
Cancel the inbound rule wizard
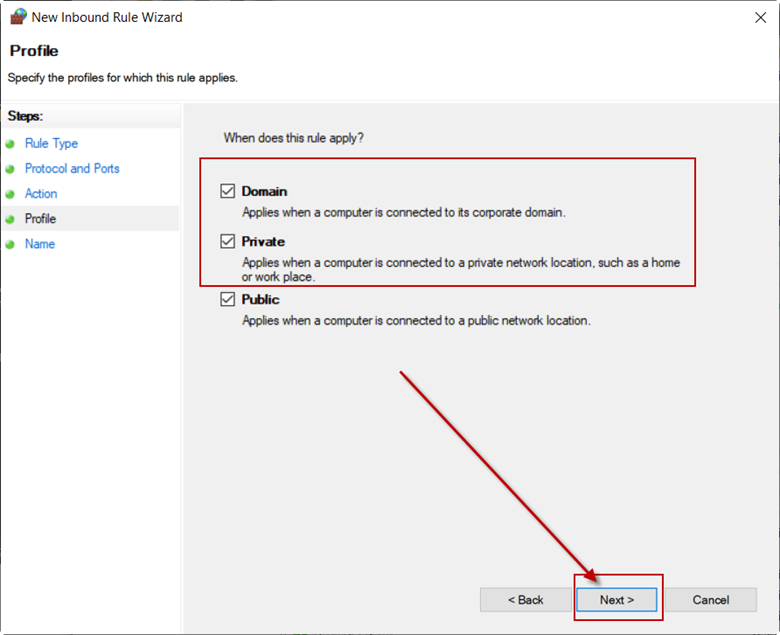(x=711, y=600)
